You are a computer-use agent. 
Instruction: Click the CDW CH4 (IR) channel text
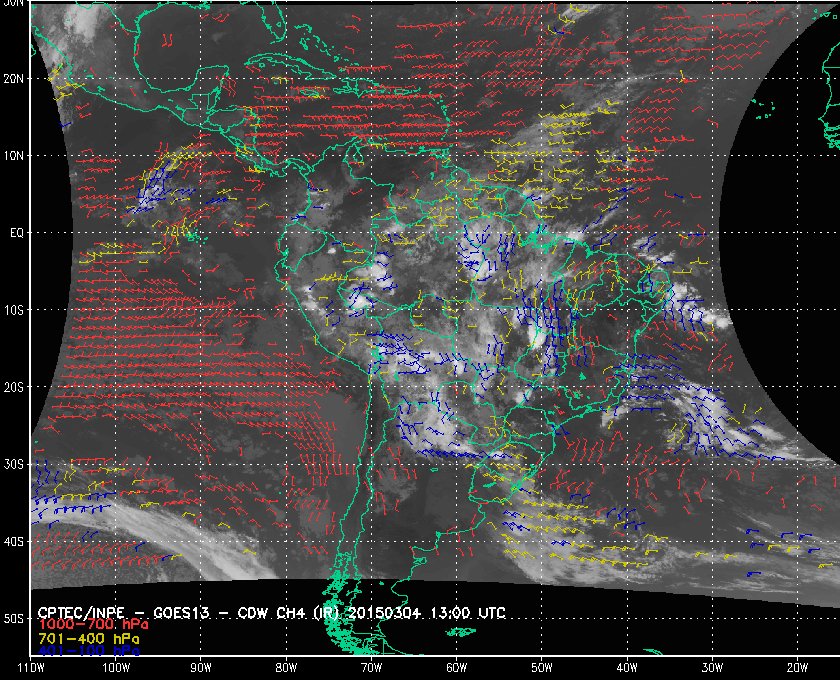click(x=287, y=613)
